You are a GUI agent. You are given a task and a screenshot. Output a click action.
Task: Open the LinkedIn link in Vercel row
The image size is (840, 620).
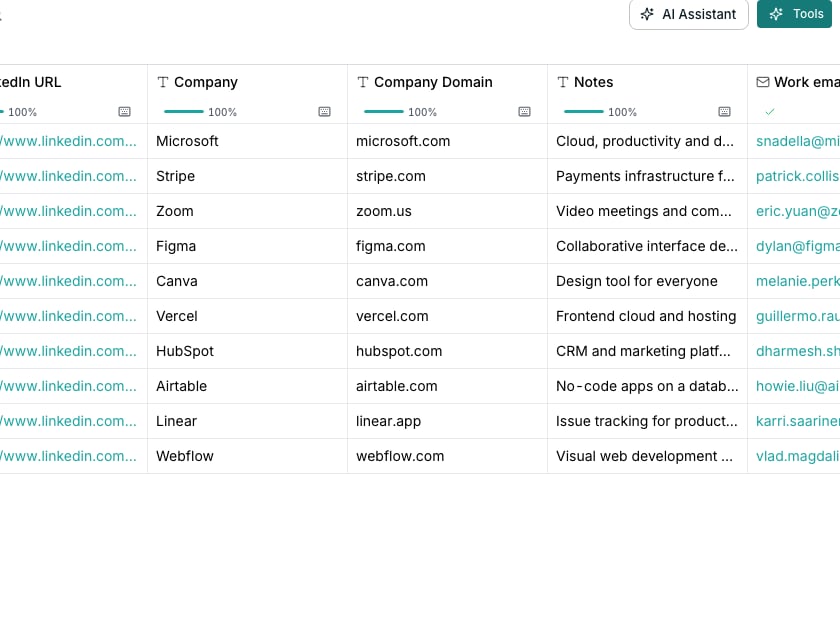68,316
